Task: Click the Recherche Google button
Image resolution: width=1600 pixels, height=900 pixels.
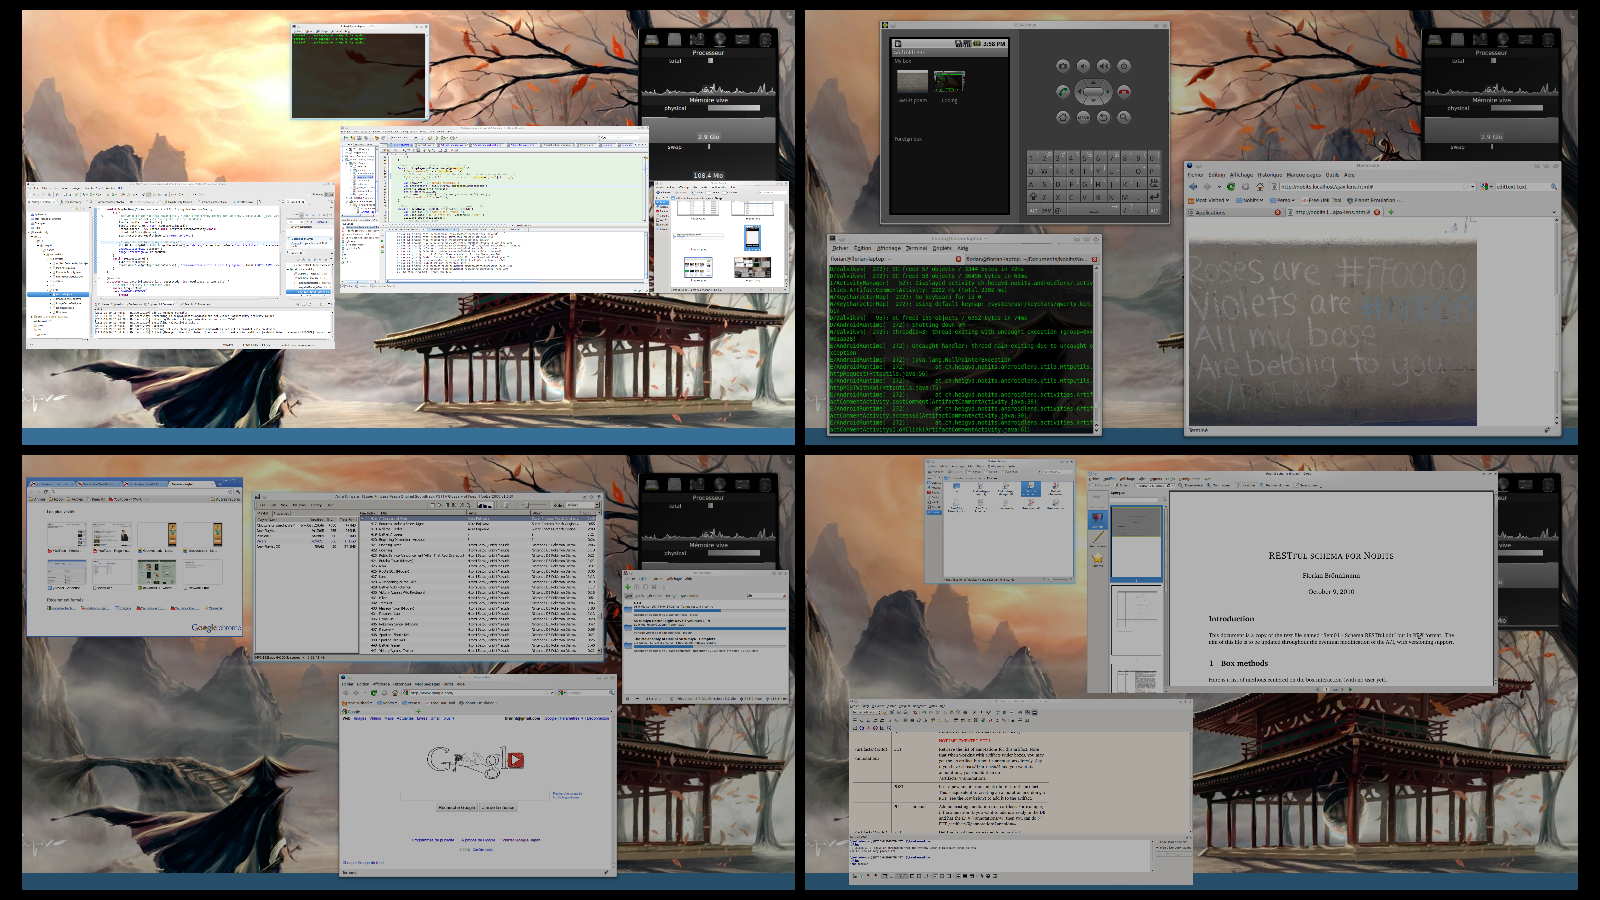Action: pos(457,807)
